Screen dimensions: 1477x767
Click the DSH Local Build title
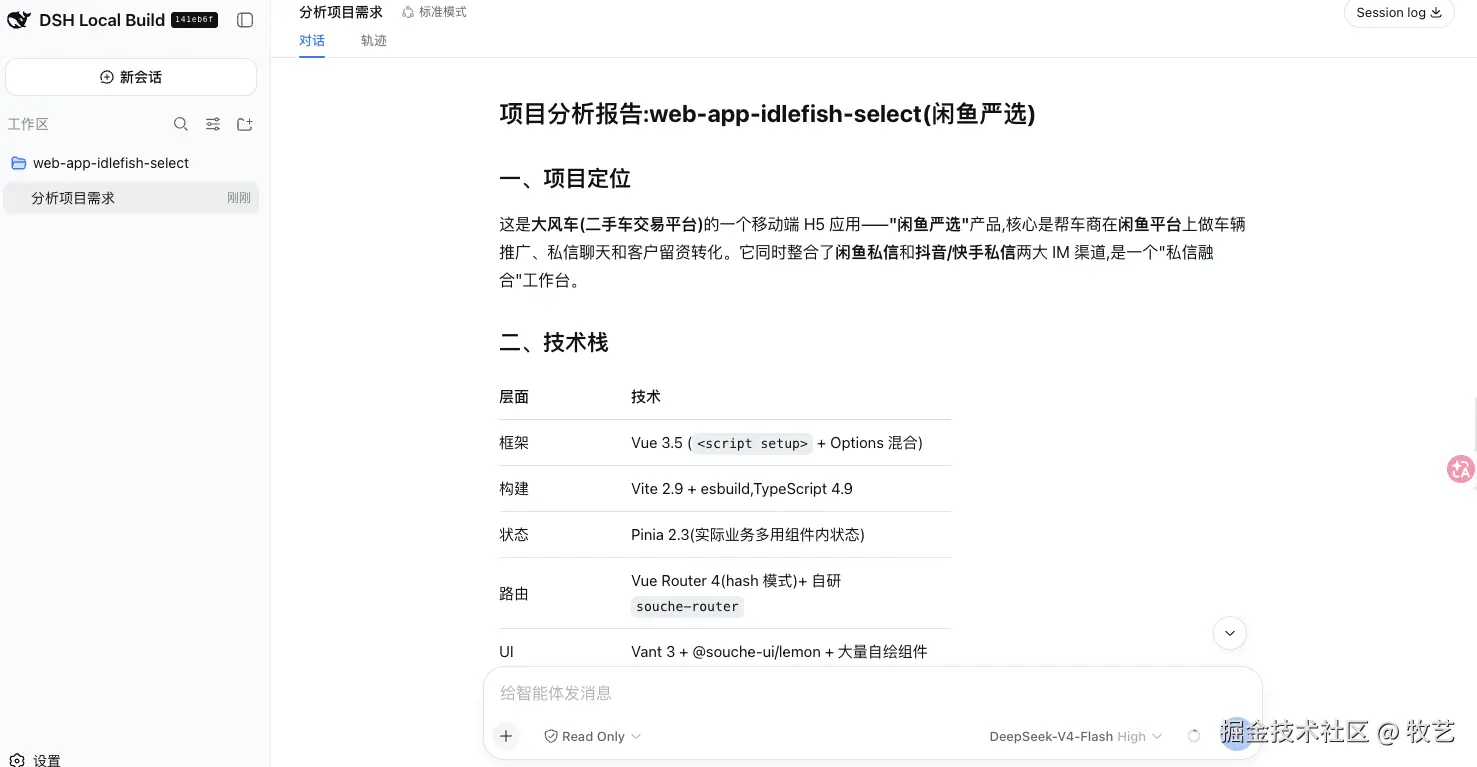[102, 20]
